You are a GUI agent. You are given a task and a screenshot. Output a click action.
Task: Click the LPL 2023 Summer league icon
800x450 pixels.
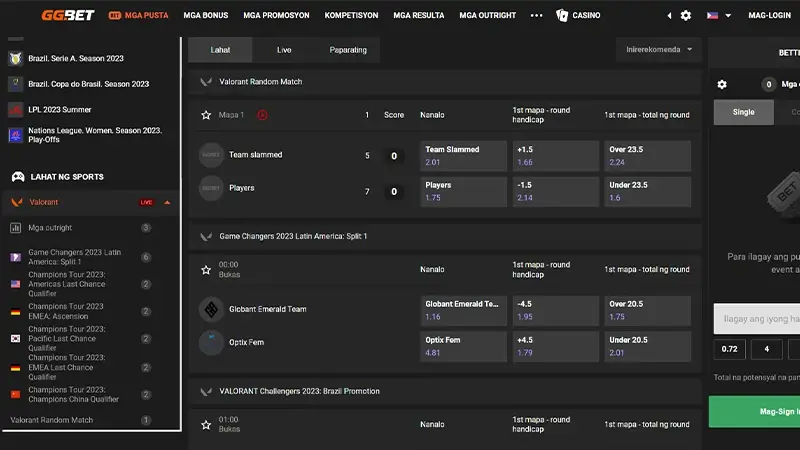pyautogui.click(x=15, y=109)
